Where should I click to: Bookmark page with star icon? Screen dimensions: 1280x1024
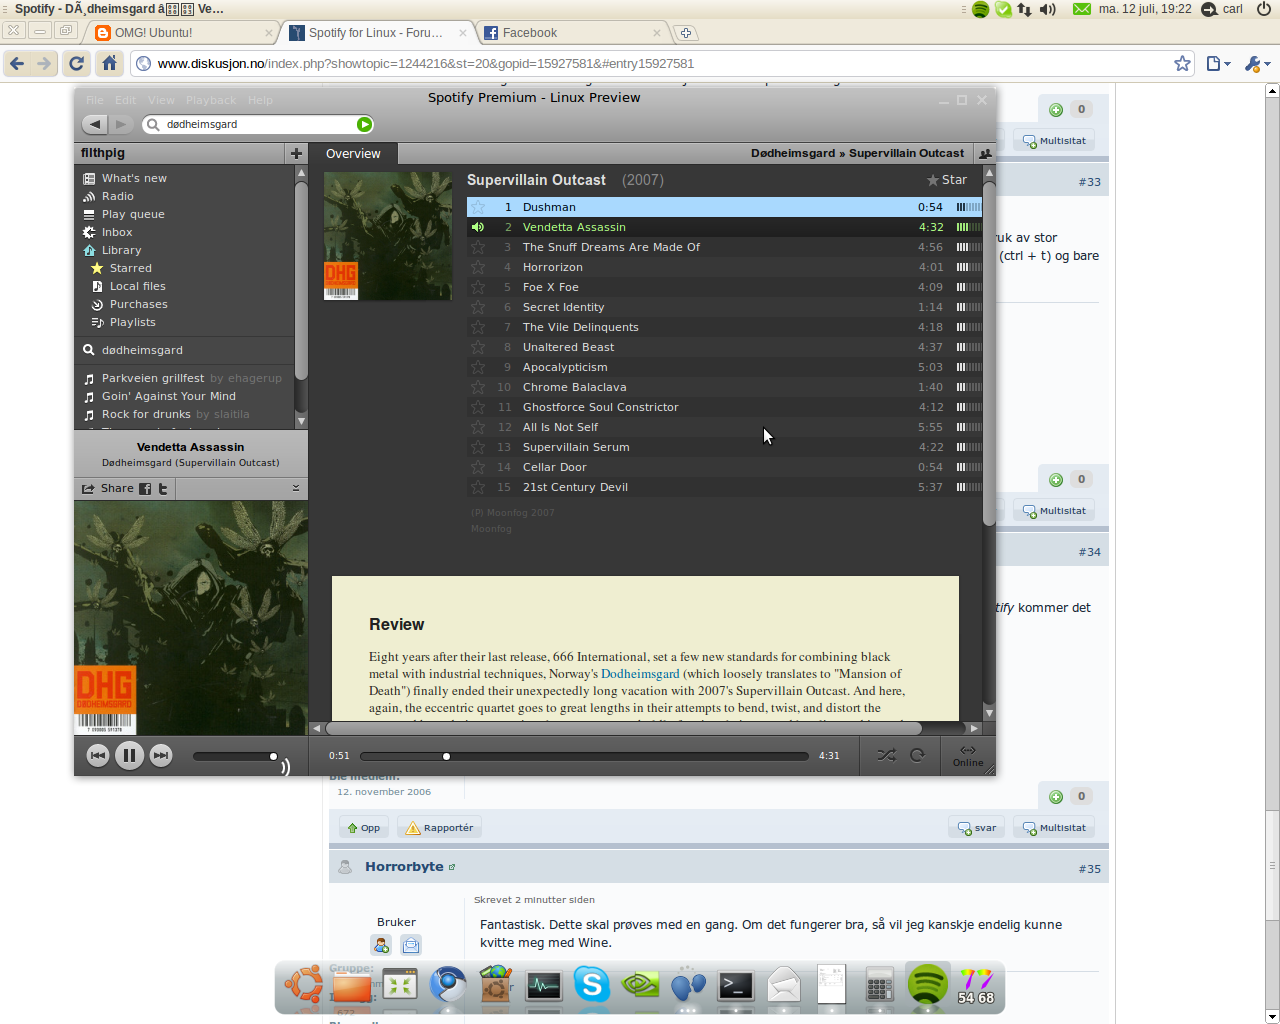[x=1182, y=63]
